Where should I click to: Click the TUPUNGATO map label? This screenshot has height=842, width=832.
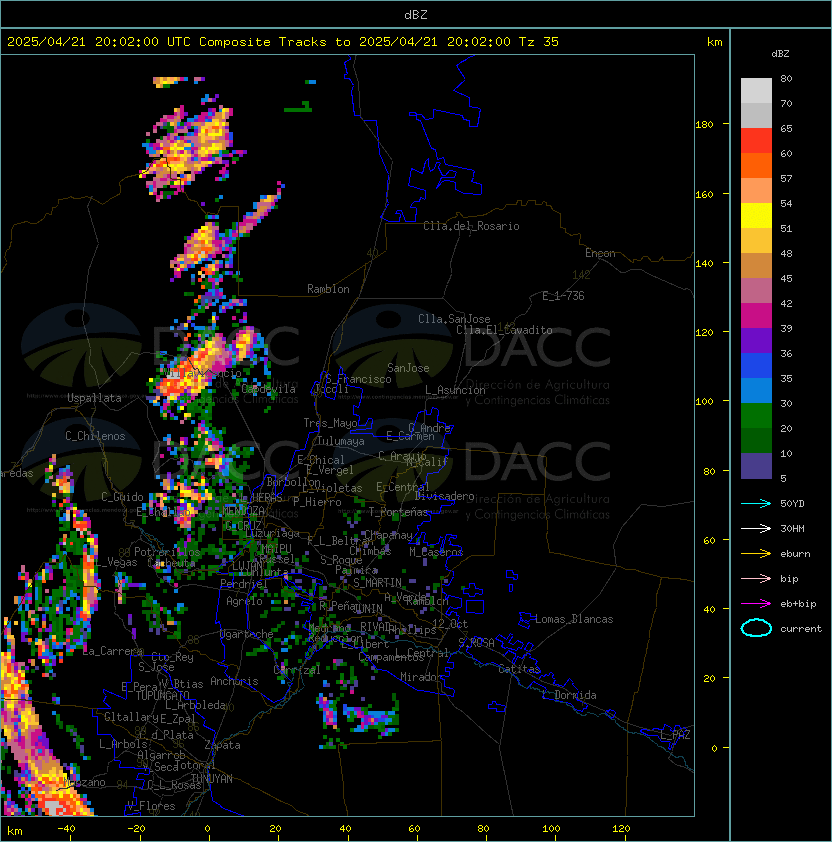pos(162,695)
